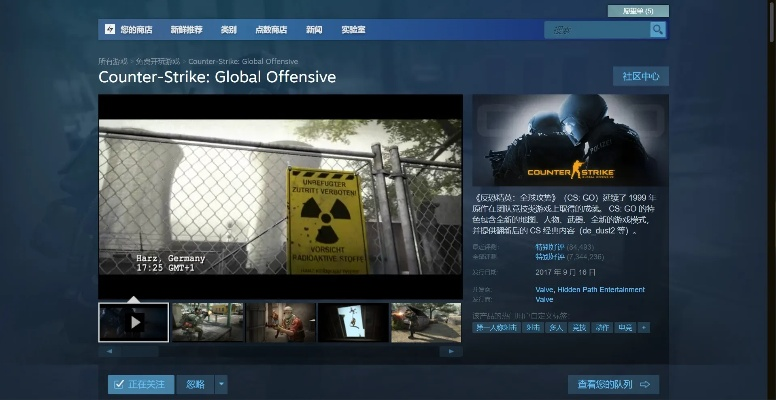This screenshot has height=400, width=776.
Task: Click the search magnifier icon
Action: tap(657, 30)
